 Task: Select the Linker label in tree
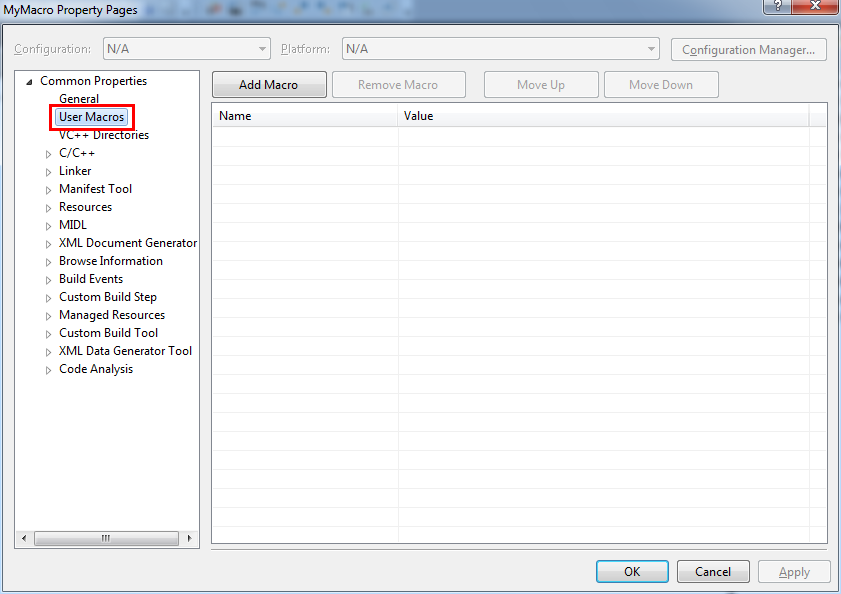pyautogui.click(x=75, y=171)
